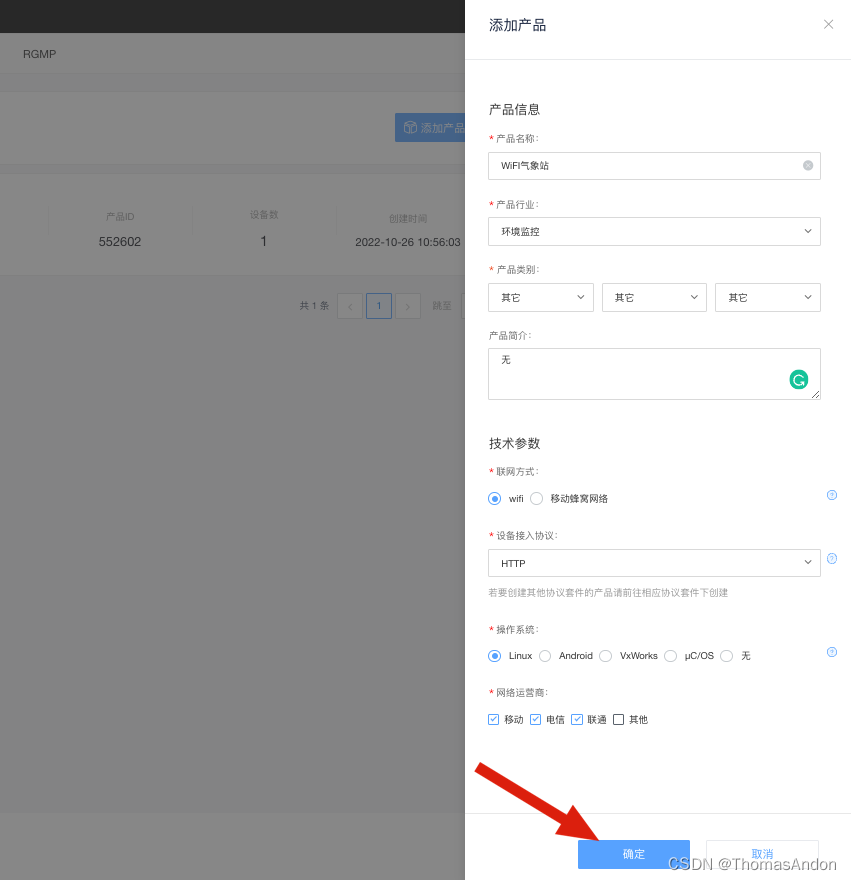
Task: Click the 产品信息 section heading
Action: (x=514, y=109)
